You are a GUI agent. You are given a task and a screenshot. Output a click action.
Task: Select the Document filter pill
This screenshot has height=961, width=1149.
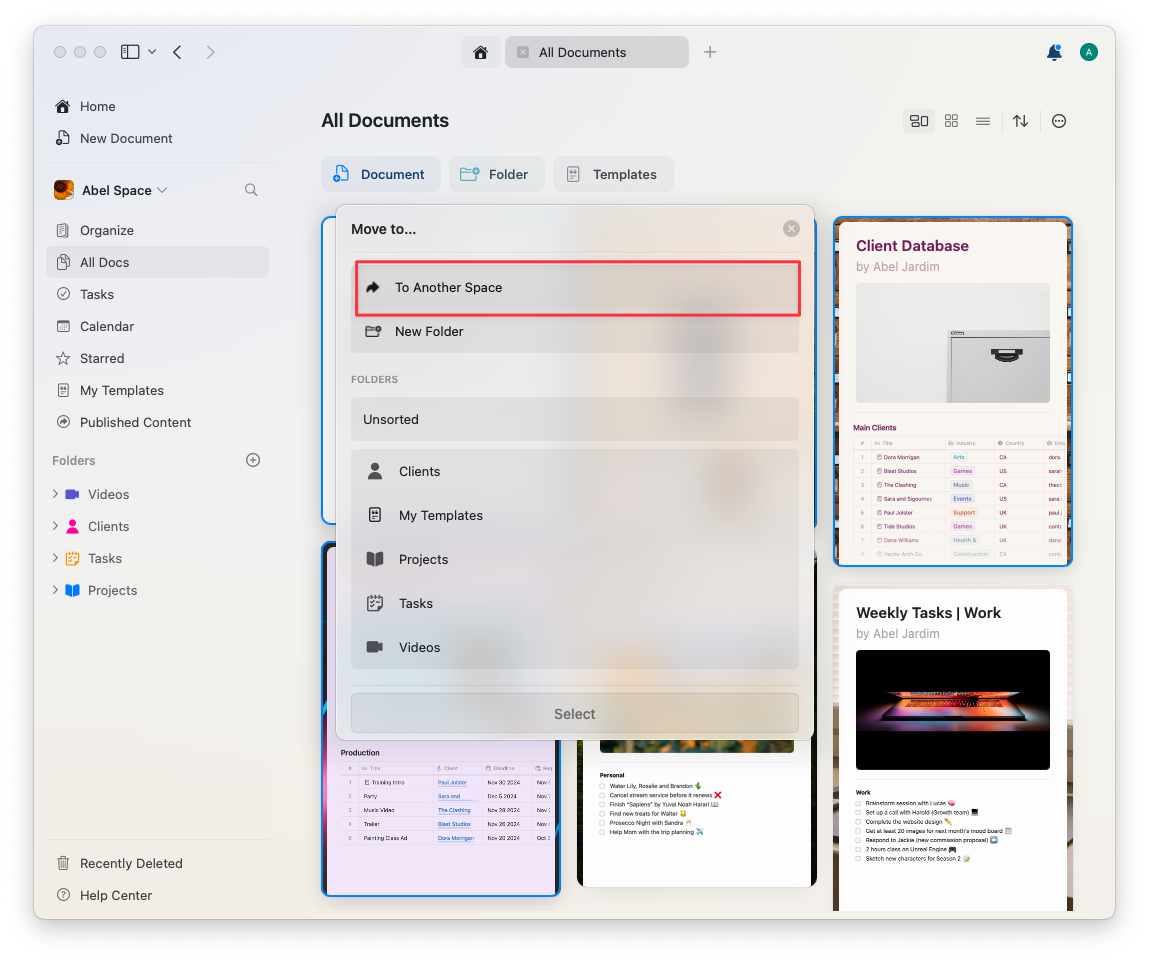[381, 173]
